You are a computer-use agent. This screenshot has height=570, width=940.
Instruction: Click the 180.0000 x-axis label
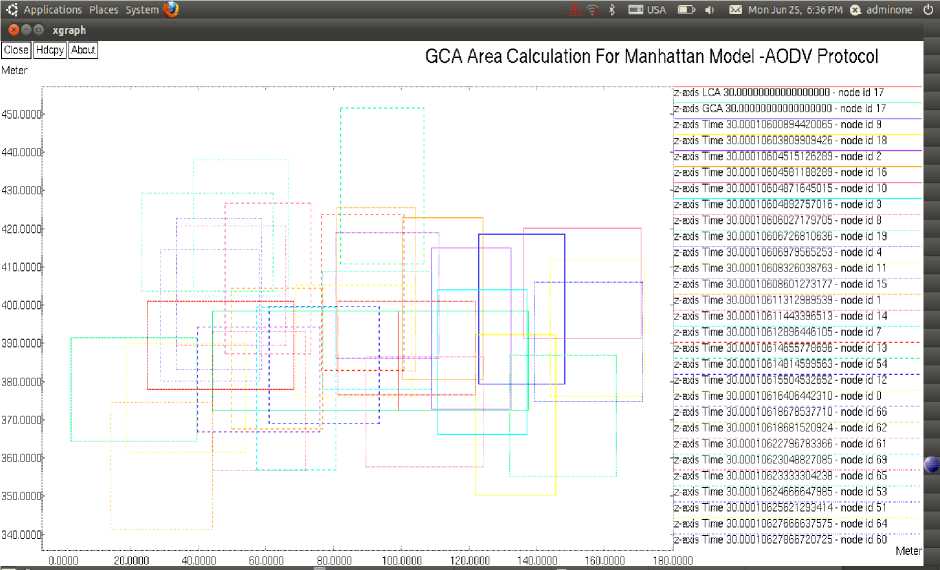[x=673, y=561]
